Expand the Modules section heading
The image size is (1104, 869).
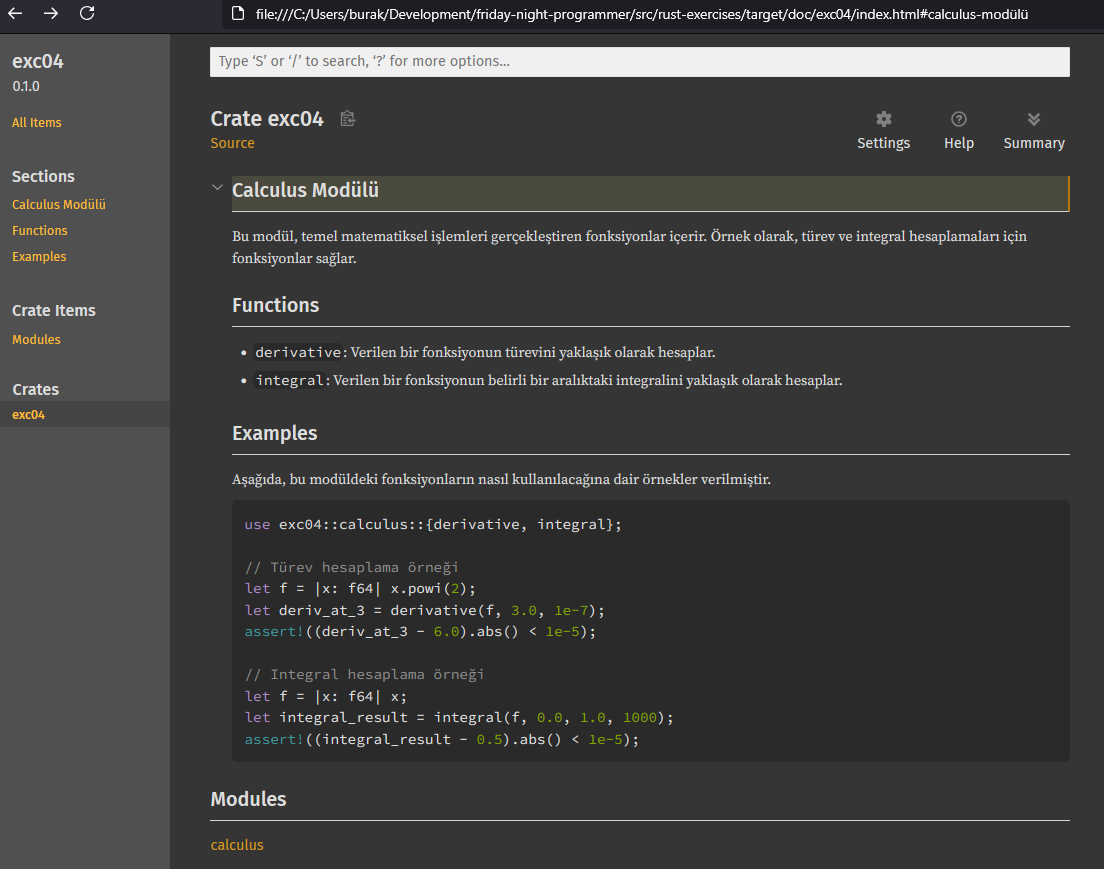(x=248, y=799)
